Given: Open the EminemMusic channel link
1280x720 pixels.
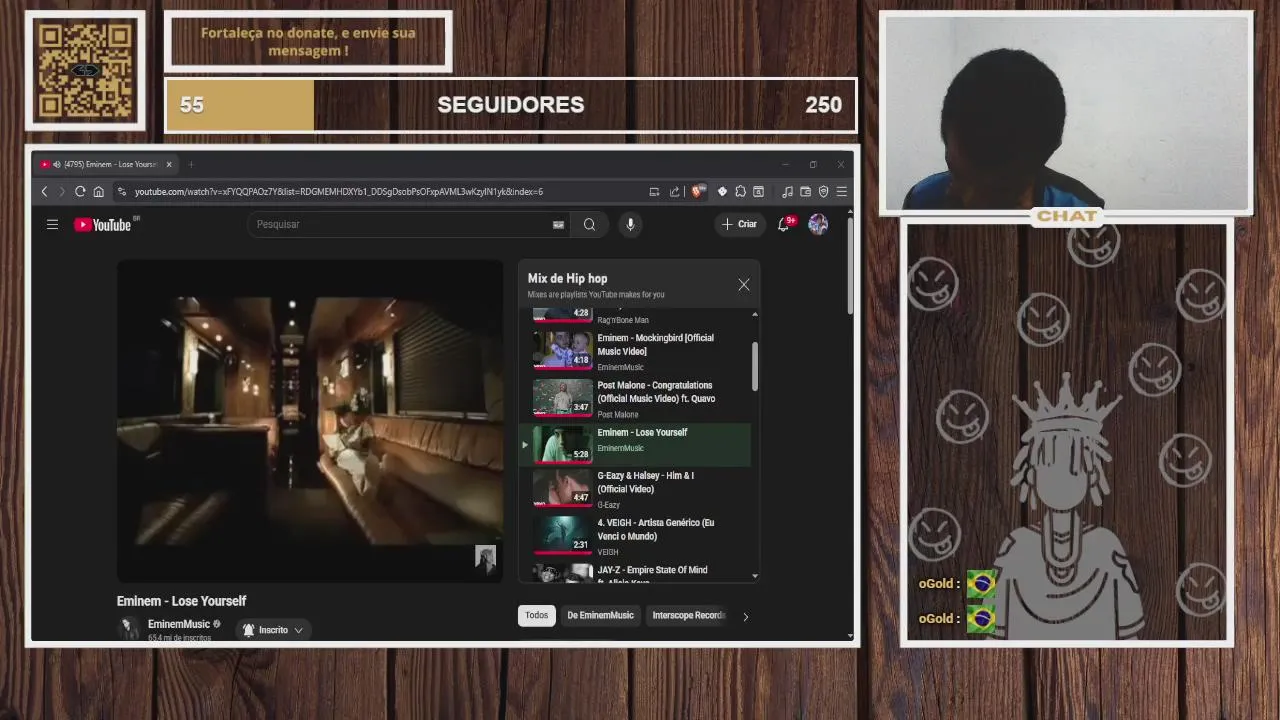Looking at the screenshot, I should [179, 624].
